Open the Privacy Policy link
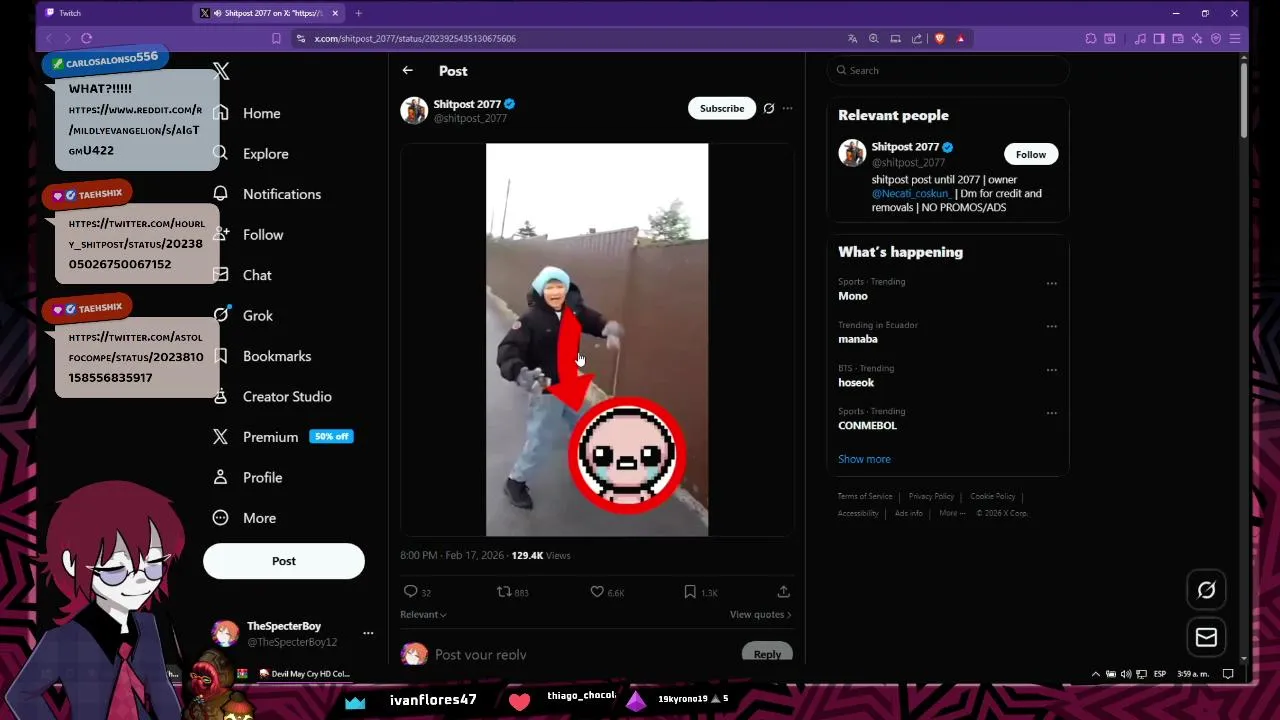The height and width of the screenshot is (720, 1280). [931, 496]
